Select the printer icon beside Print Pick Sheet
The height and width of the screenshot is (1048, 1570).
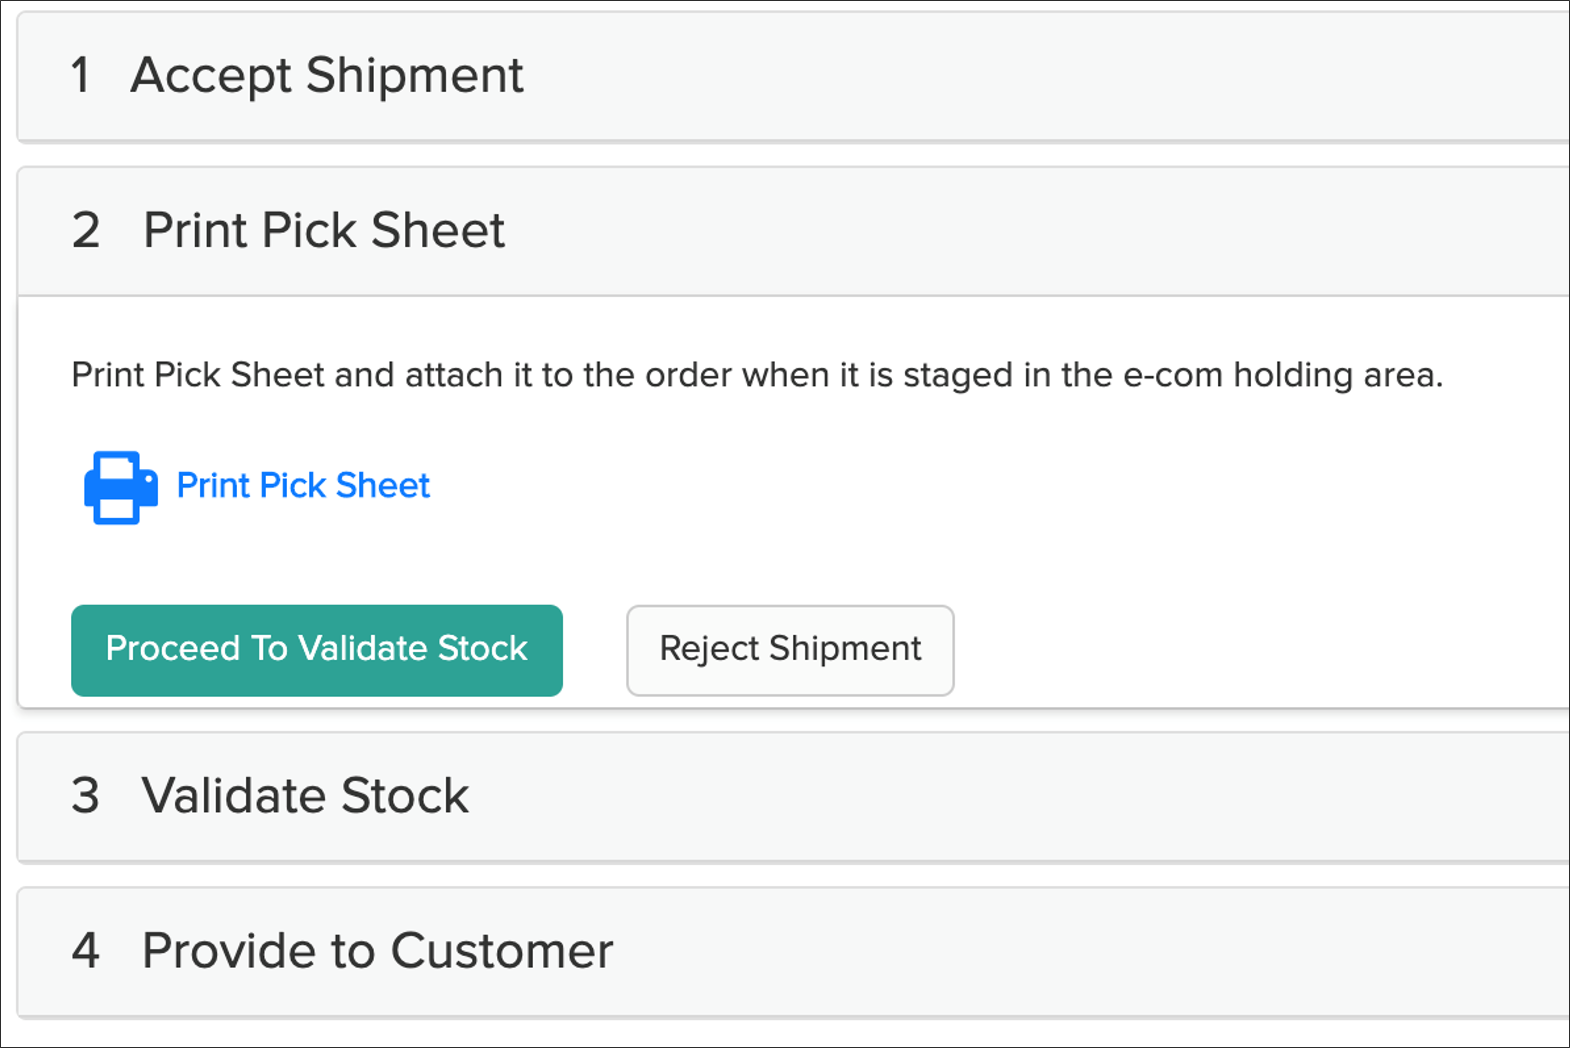tap(119, 487)
